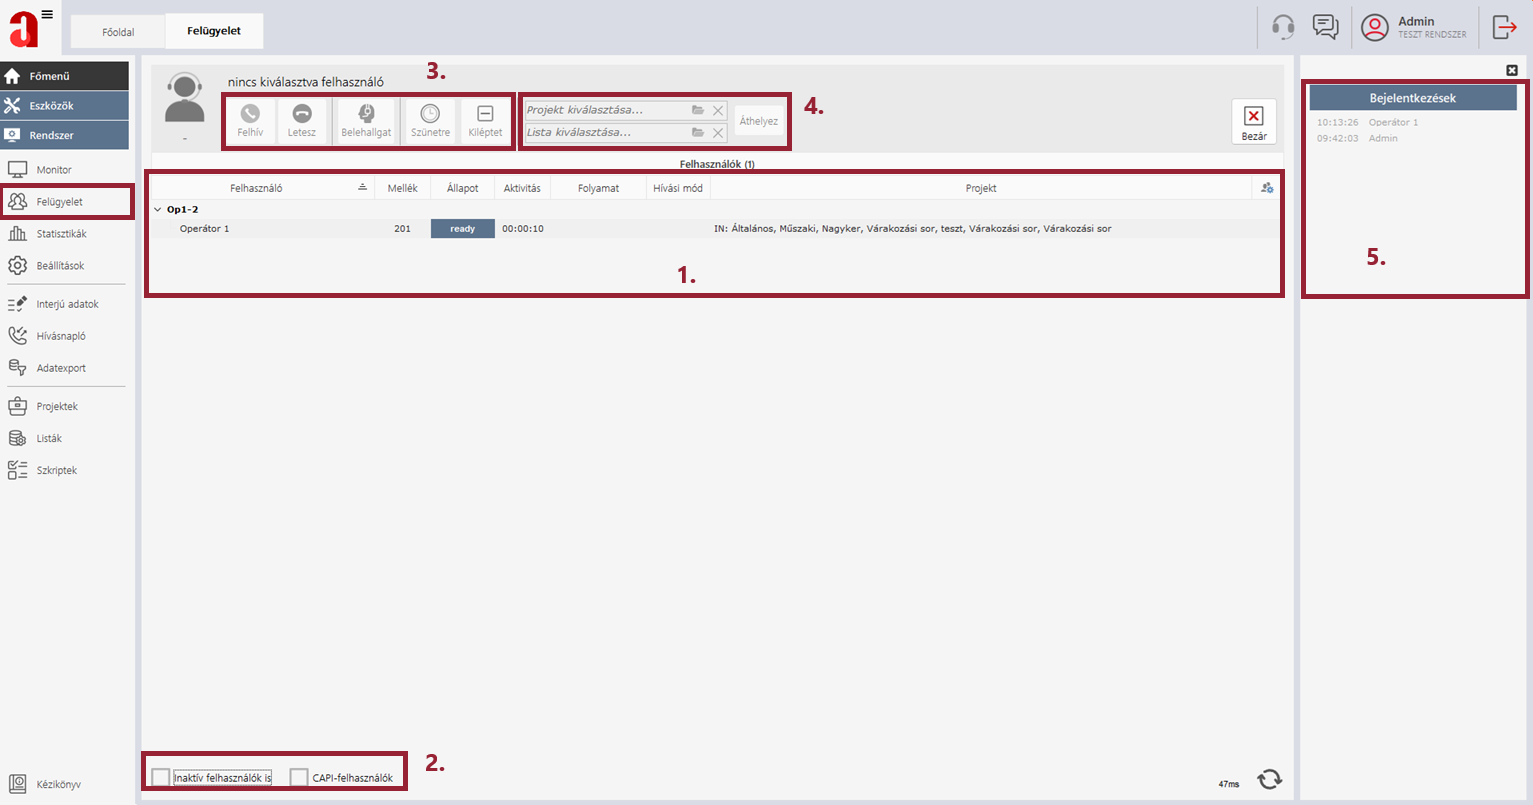Toggle the CAPI-felhasználók checkbox
The width and height of the screenshot is (1533, 805).
tap(299, 777)
